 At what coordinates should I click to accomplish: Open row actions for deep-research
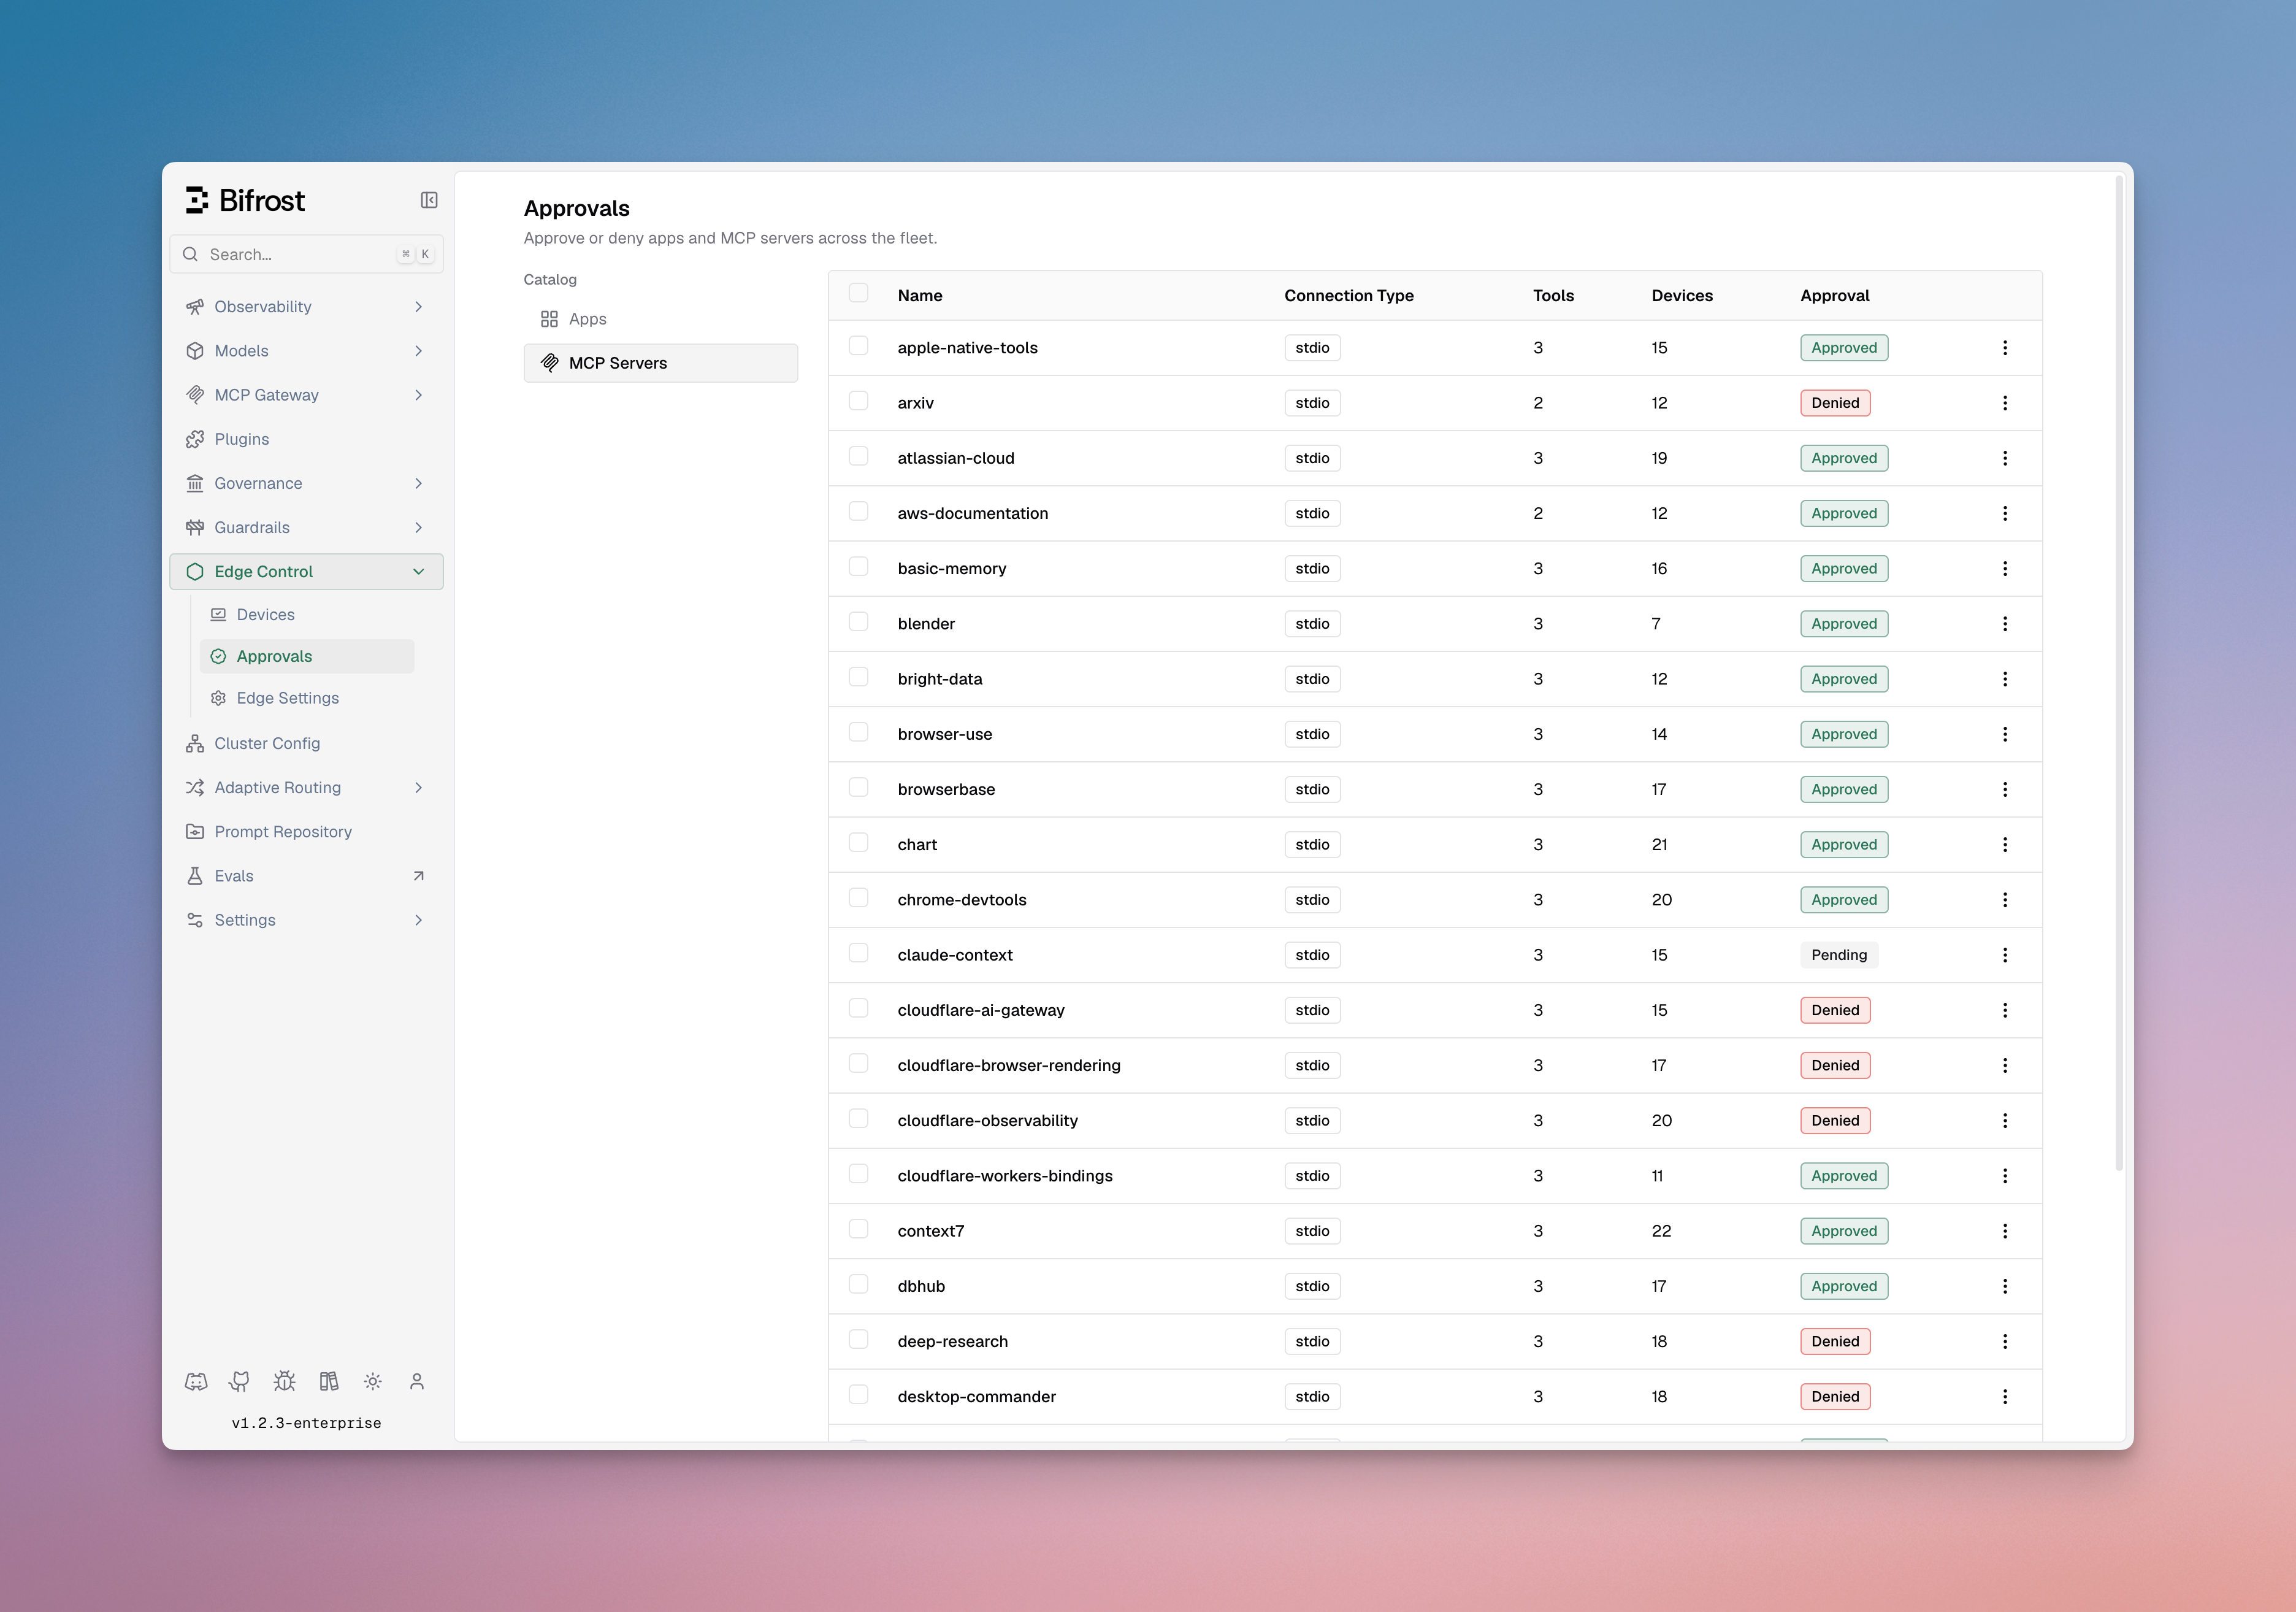(2004, 1341)
